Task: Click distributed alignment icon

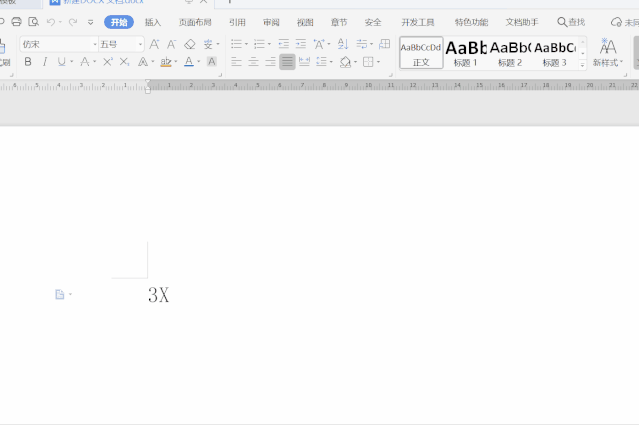Action: click(x=304, y=62)
